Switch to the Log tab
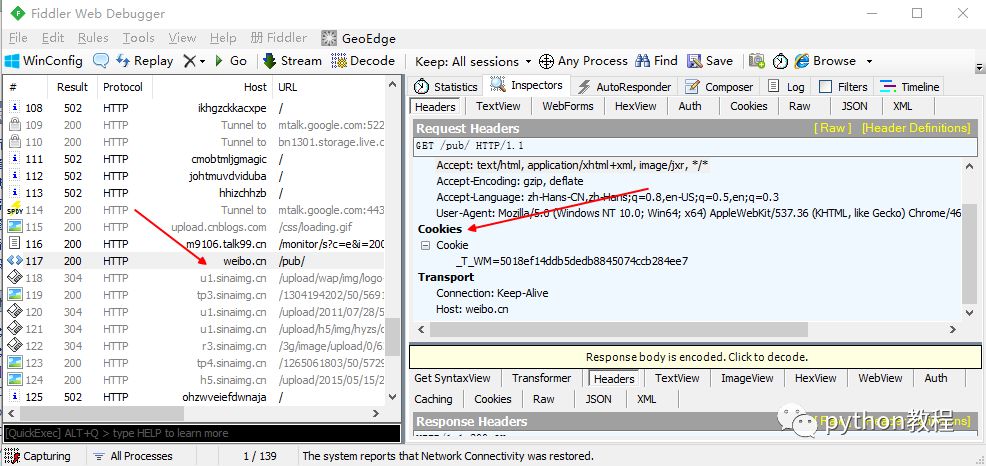 (x=786, y=87)
